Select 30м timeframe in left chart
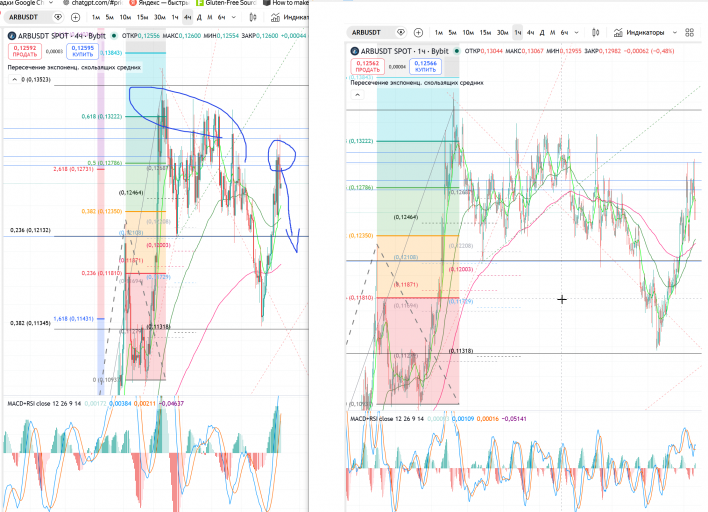The height and width of the screenshot is (512, 708). [159, 17]
